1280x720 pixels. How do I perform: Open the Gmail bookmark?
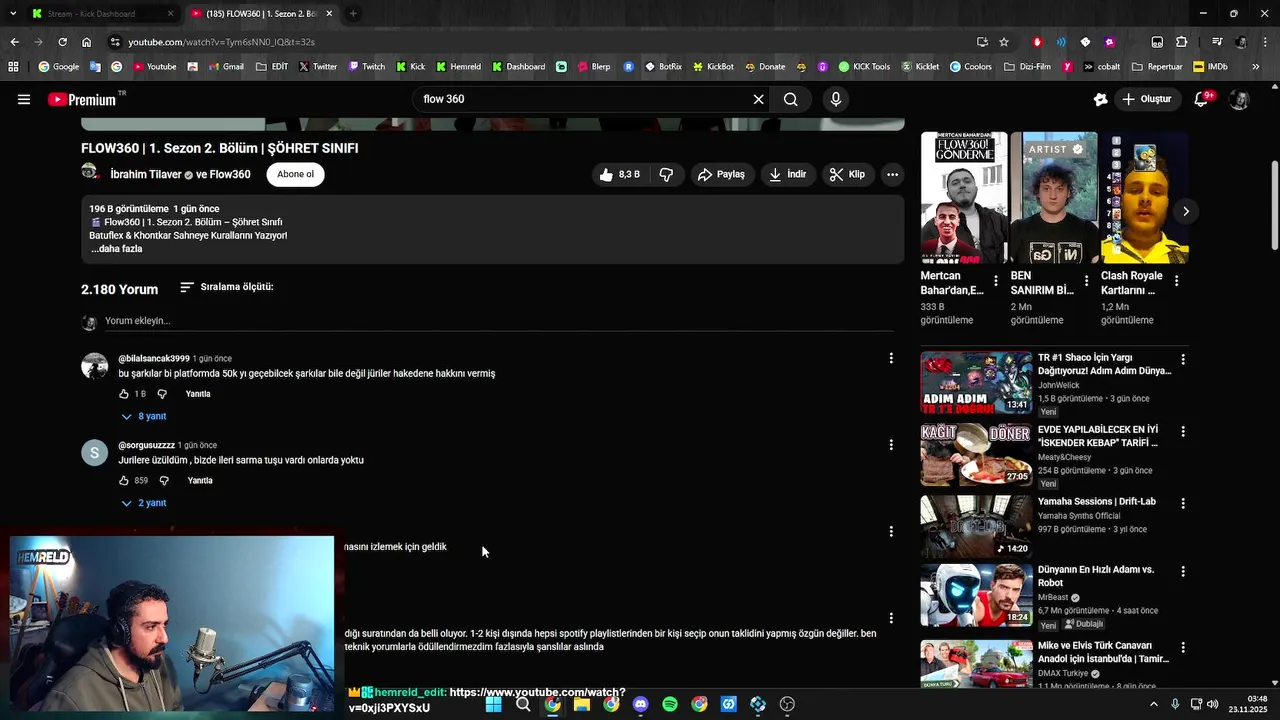(225, 67)
